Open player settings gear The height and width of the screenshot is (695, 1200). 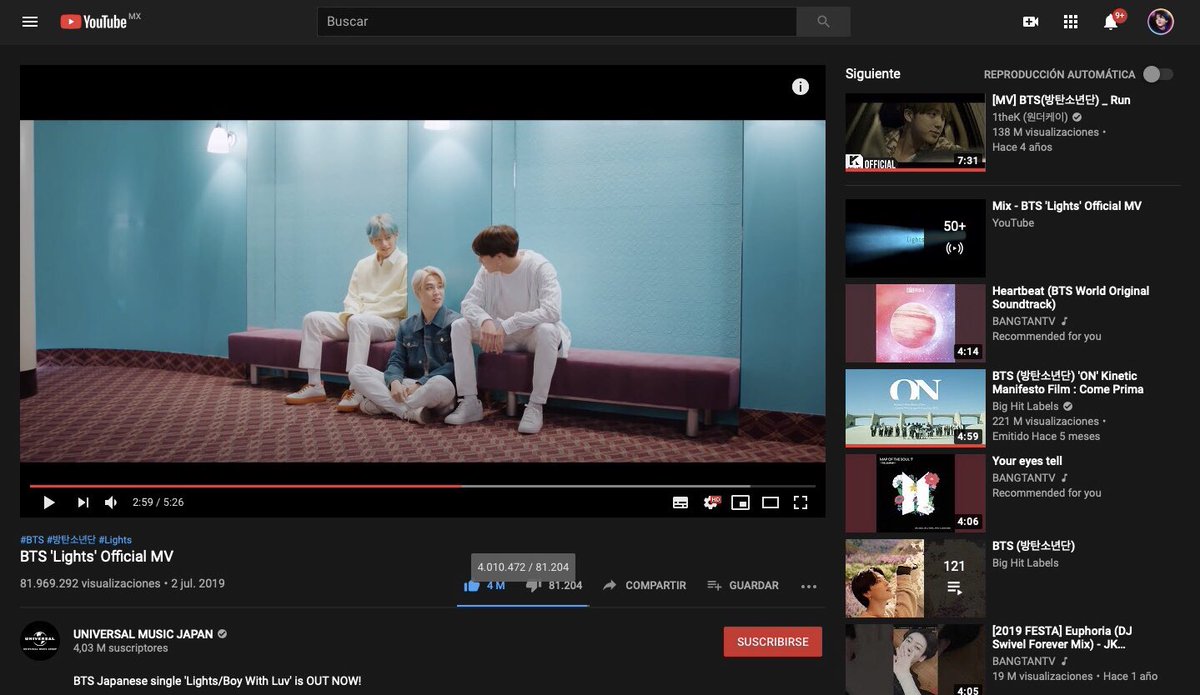711,502
